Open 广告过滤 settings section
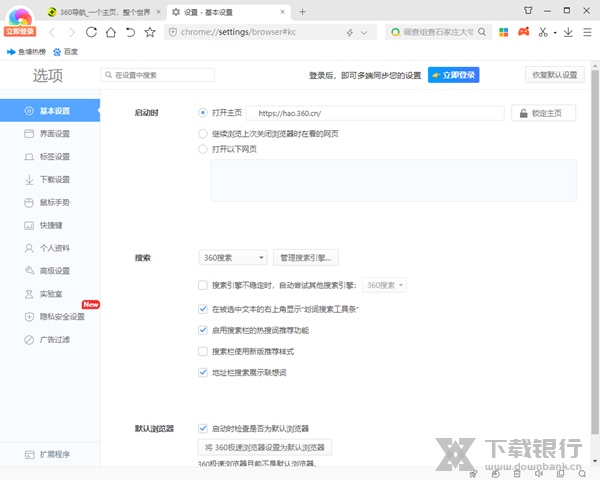The height and width of the screenshot is (480, 600). pyautogui.click(x=54, y=340)
